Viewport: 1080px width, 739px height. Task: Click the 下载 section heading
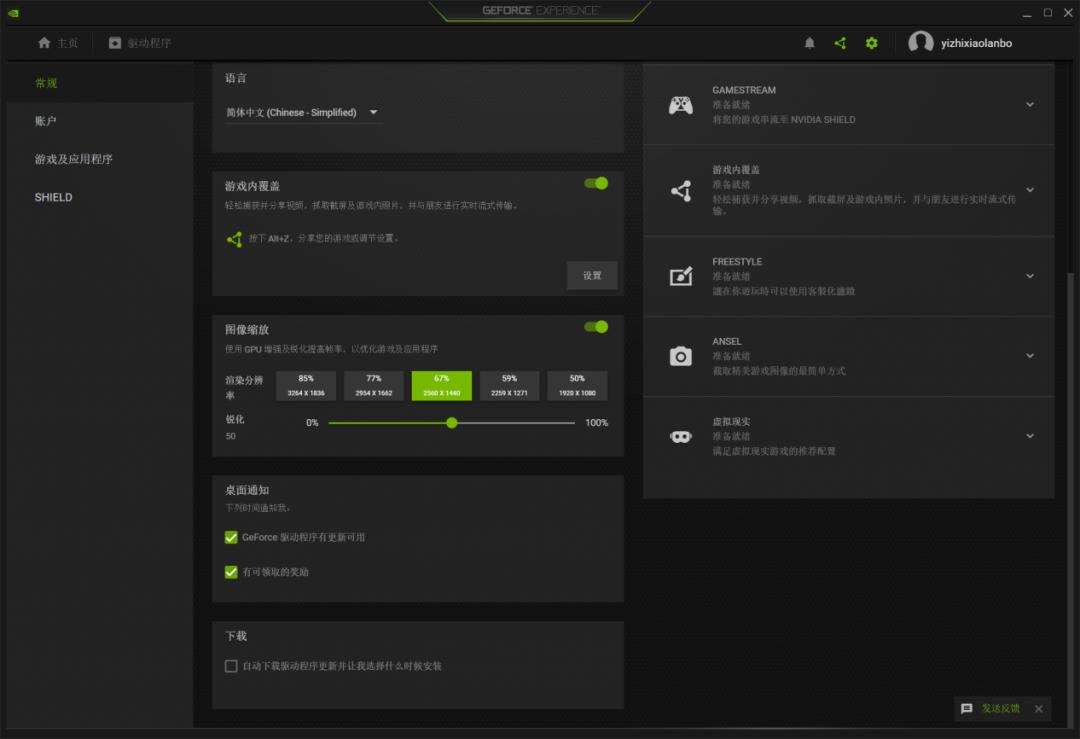point(236,636)
